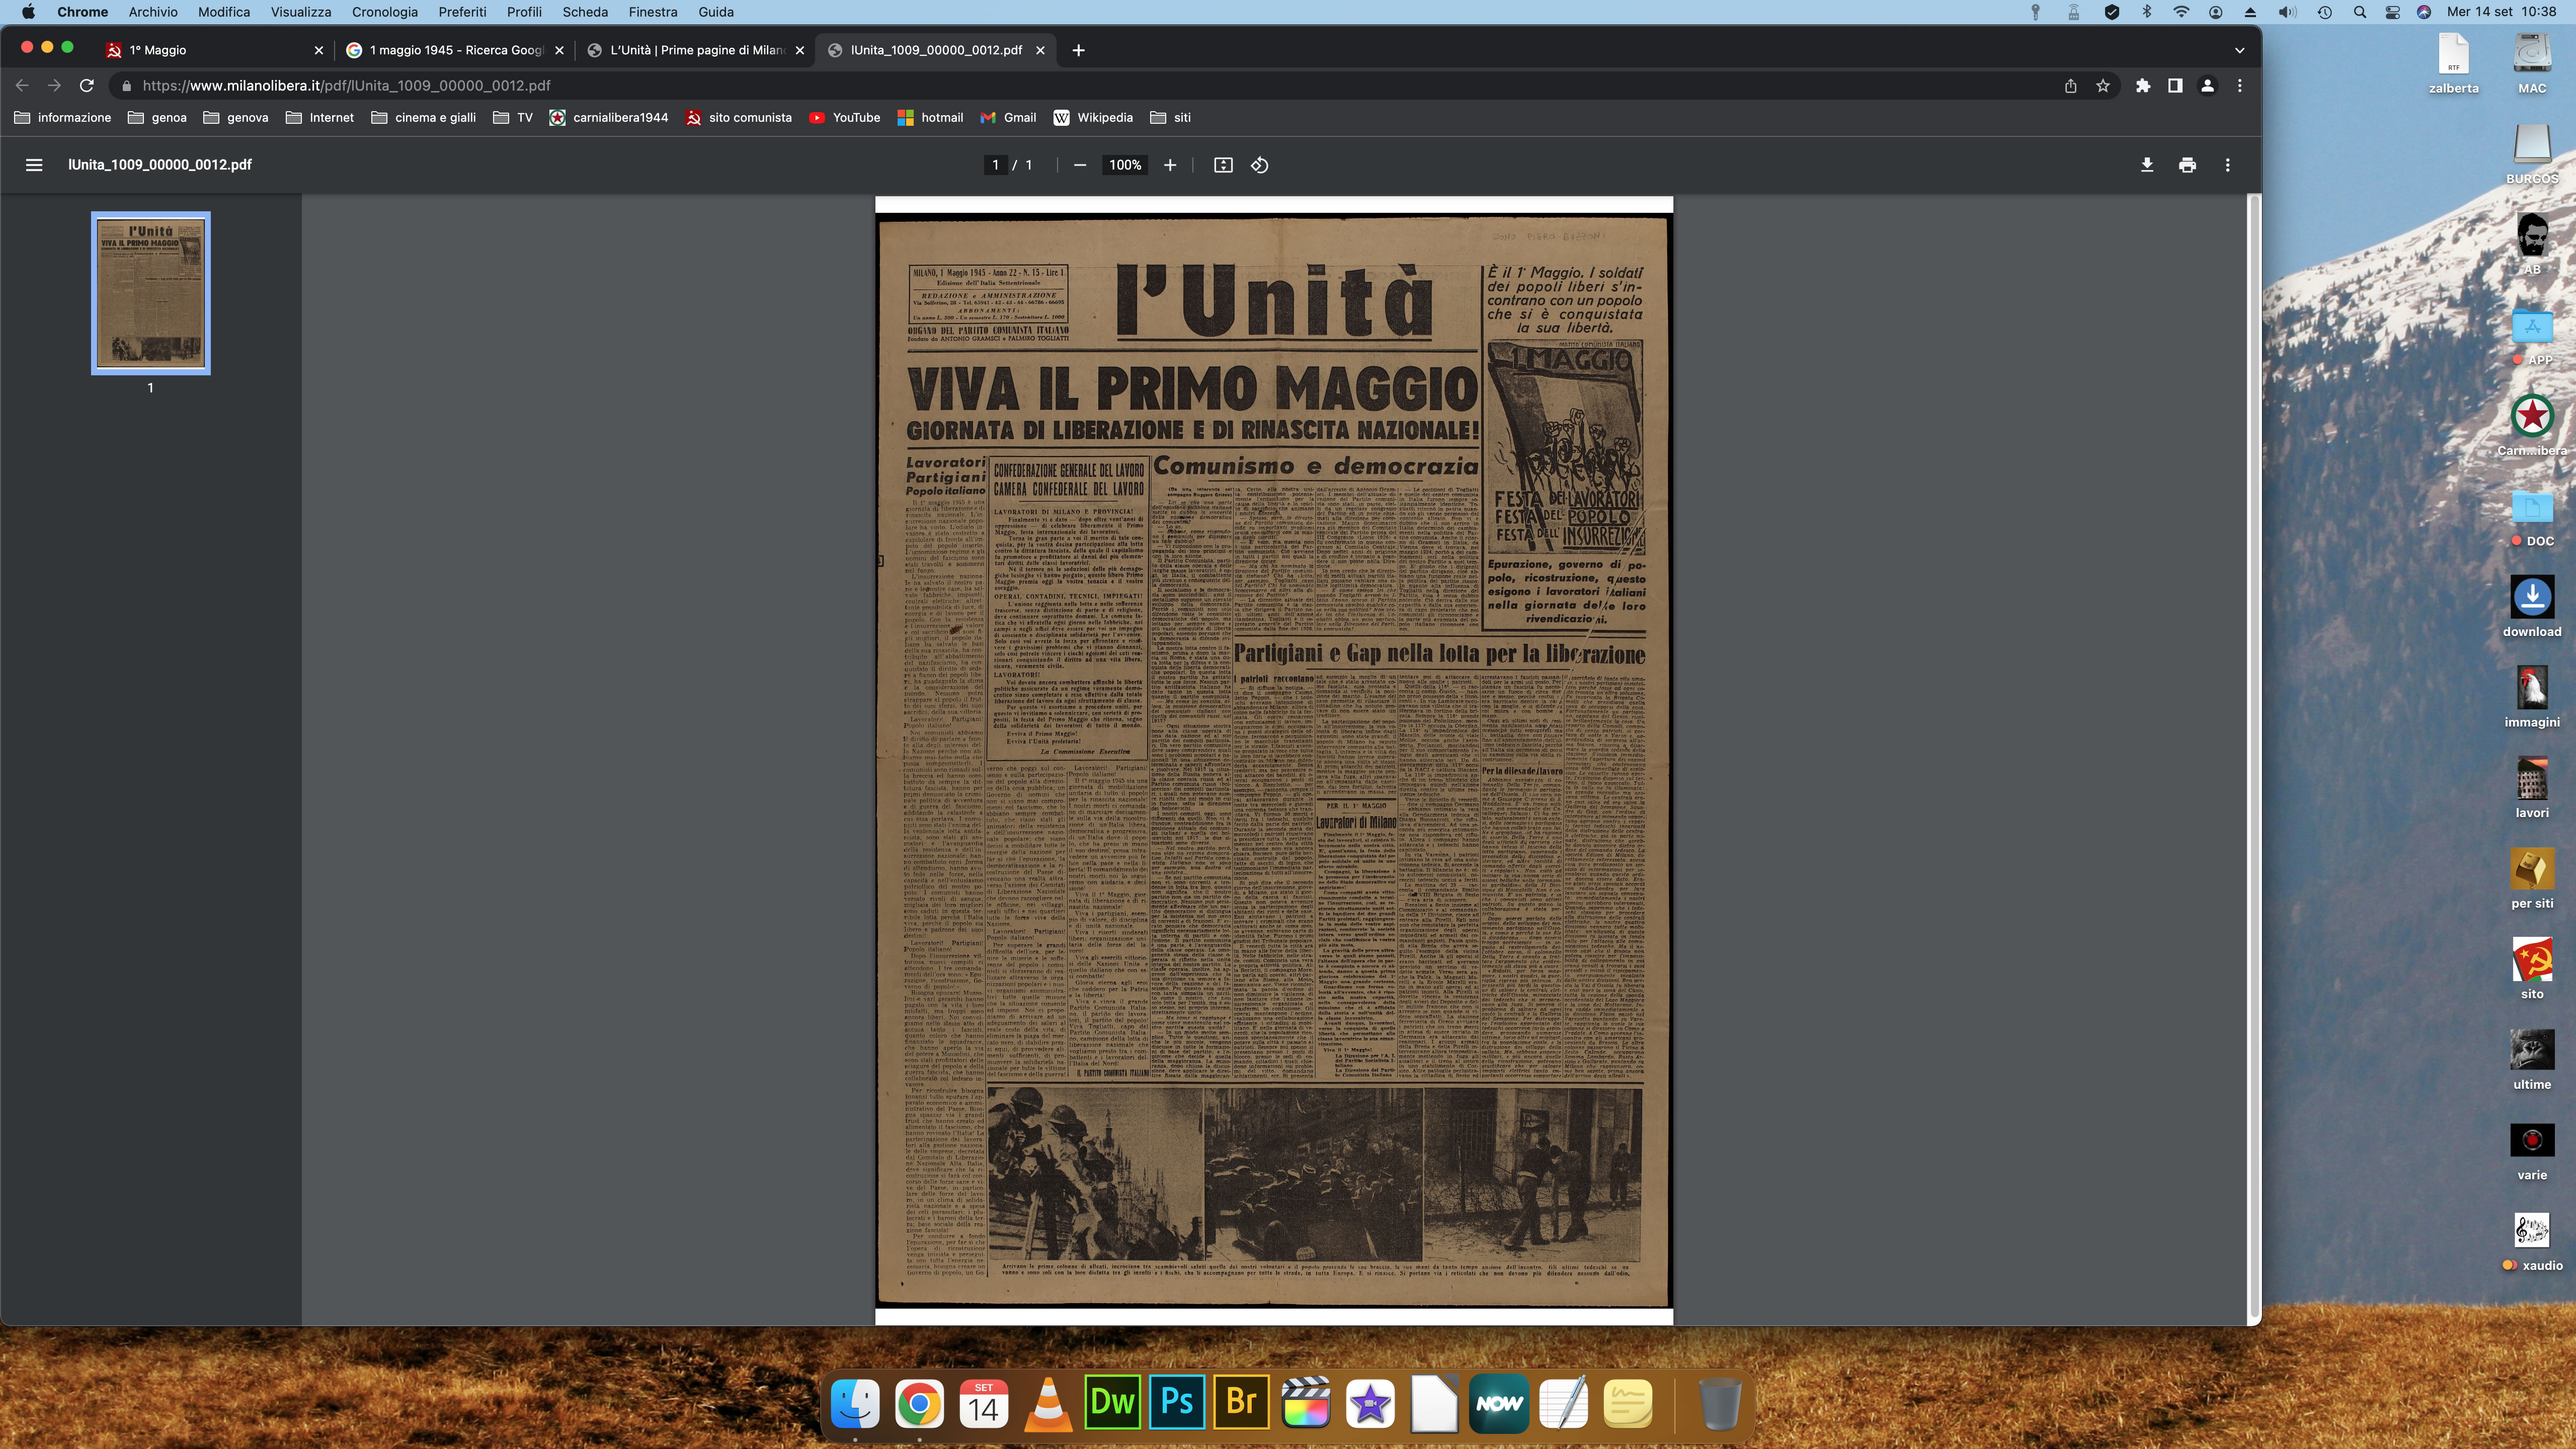Rotate the PDF counterclockwise
This screenshot has width=2576, height=1449.
click(x=1260, y=165)
